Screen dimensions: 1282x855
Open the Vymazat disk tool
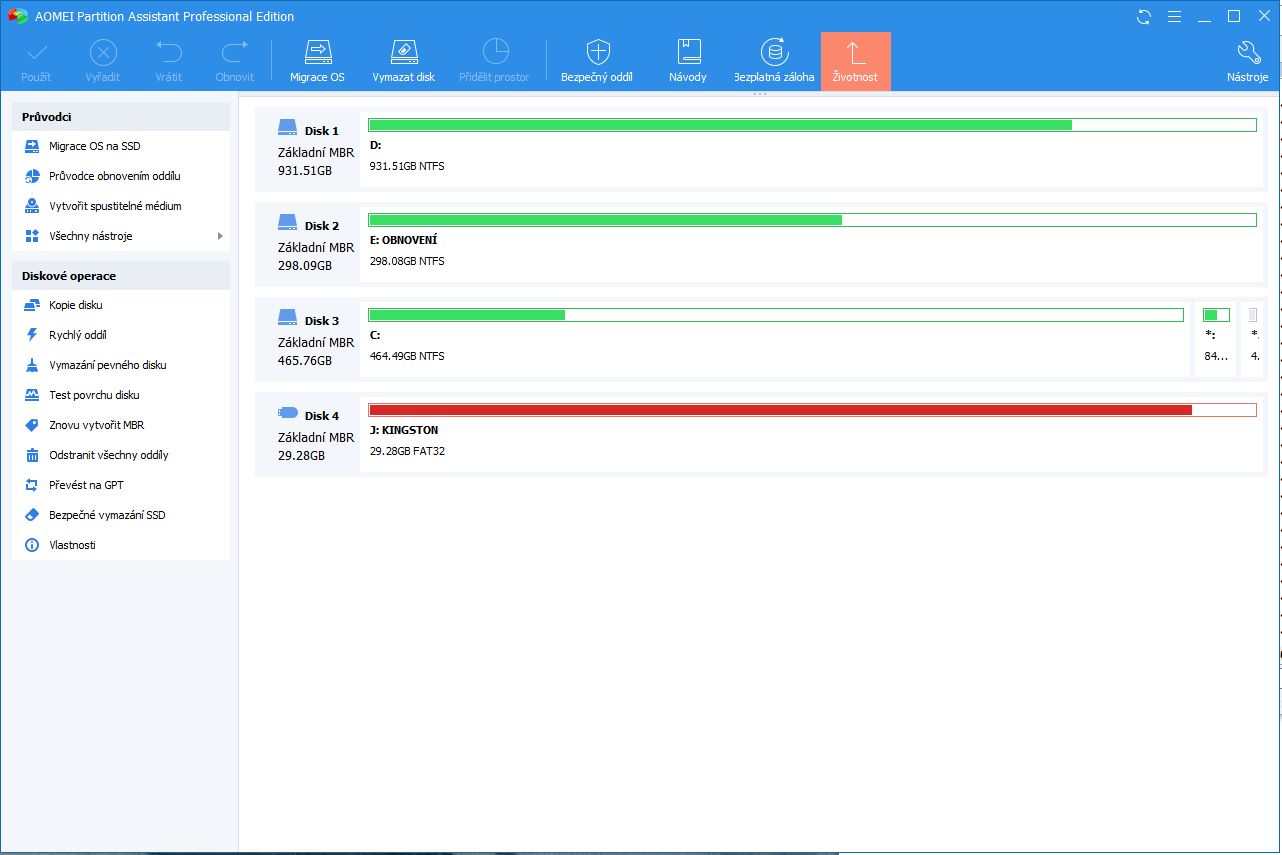click(403, 58)
